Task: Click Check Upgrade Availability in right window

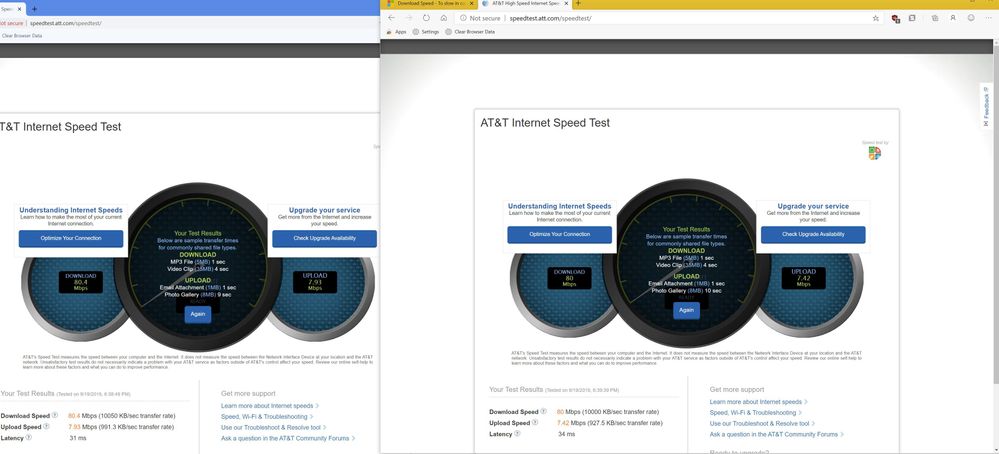Action: point(813,234)
